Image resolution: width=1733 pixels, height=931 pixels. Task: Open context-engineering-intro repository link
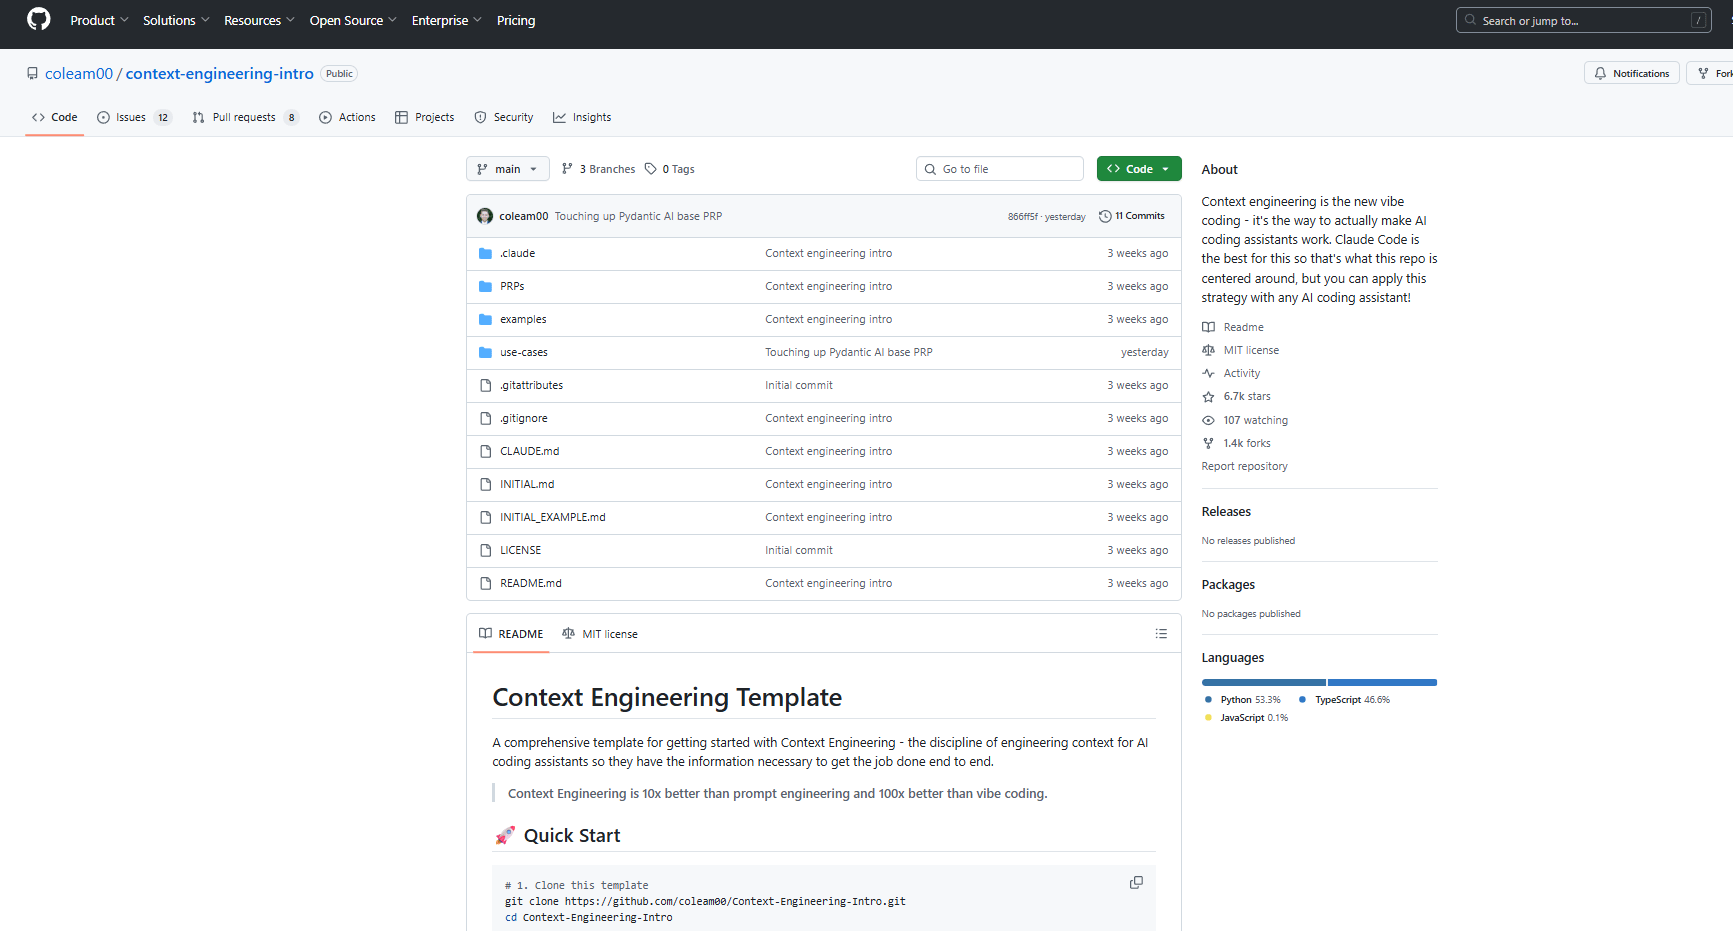coord(220,74)
